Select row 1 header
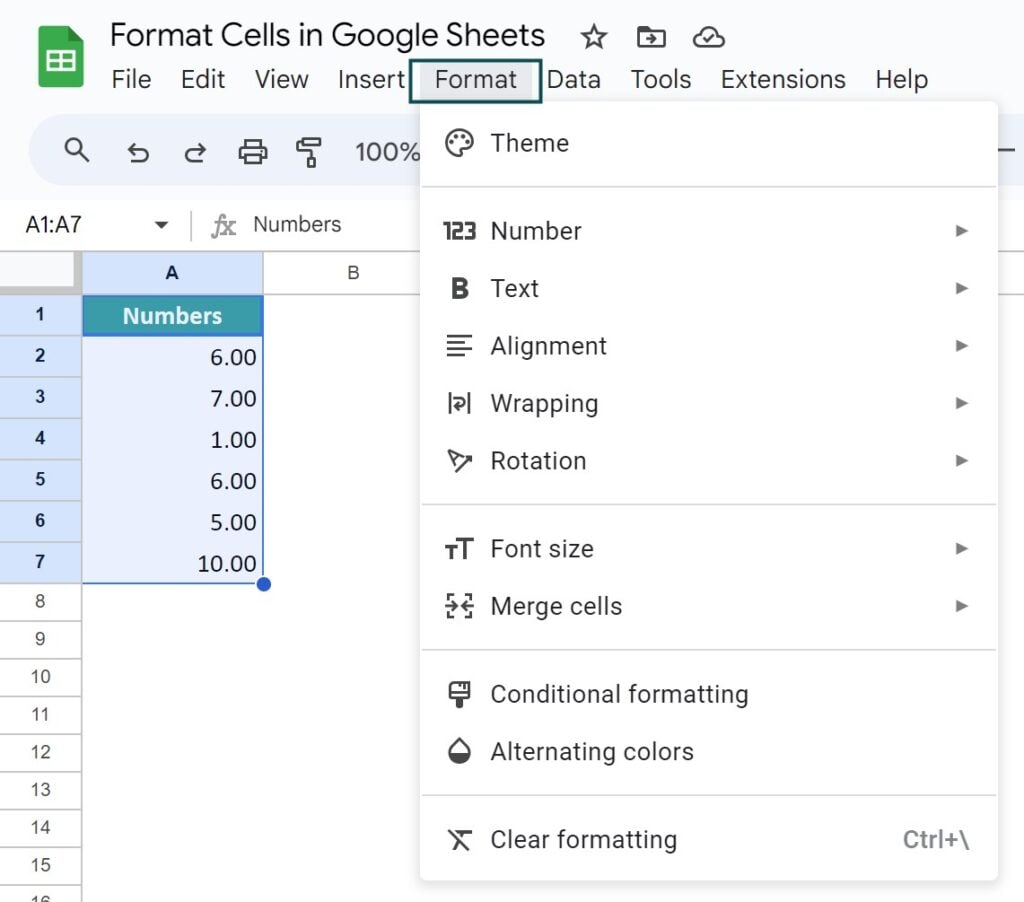The width and height of the screenshot is (1024, 902). 40,315
